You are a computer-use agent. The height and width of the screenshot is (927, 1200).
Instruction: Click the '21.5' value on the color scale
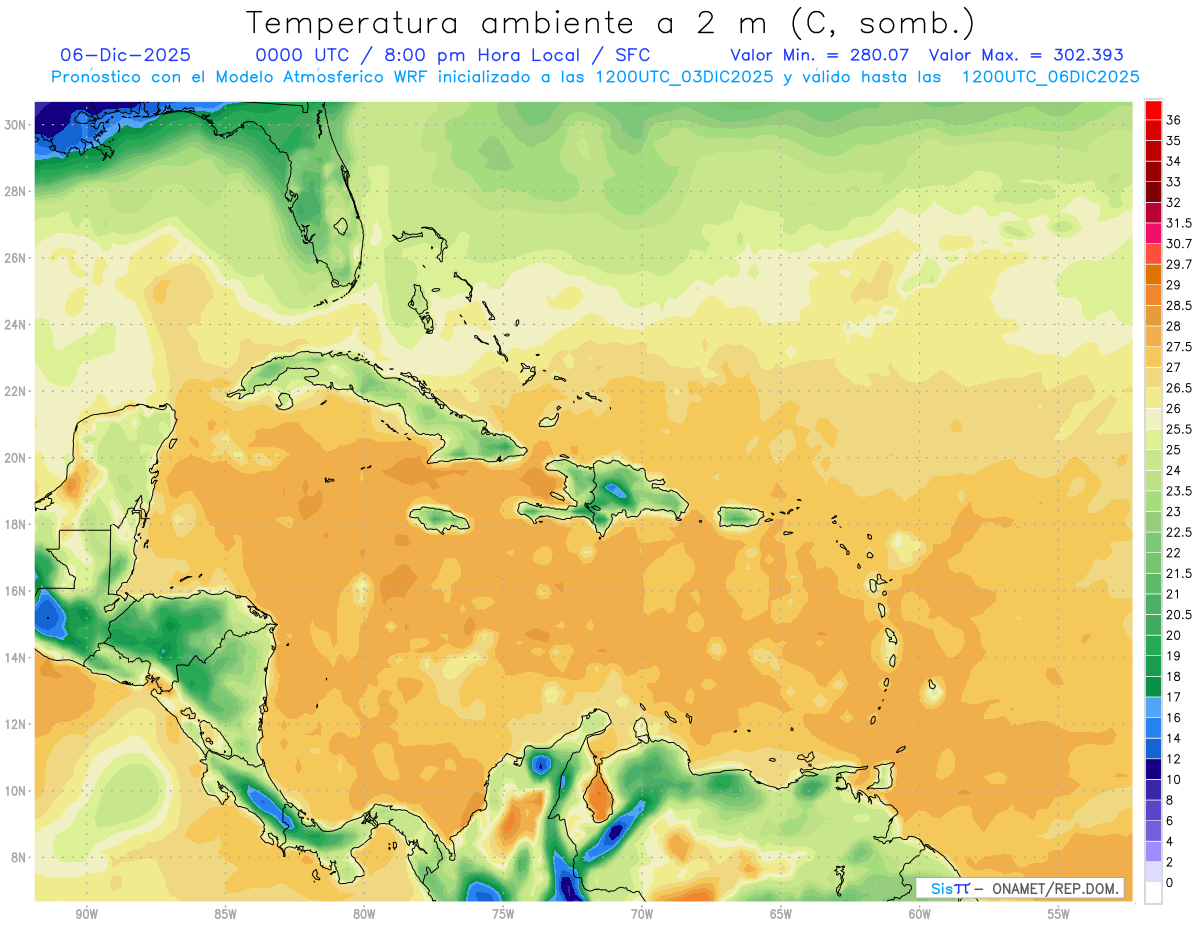pos(1179,574)
